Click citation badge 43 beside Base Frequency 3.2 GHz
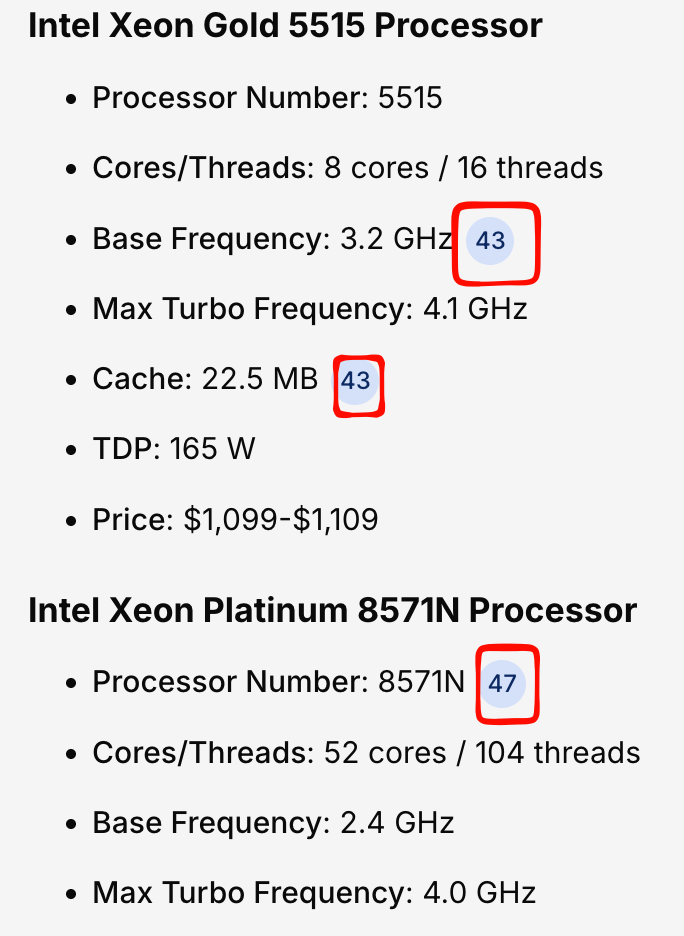Image resolution: width=684 pixels, height=936 pixels. tap(490, 241)
